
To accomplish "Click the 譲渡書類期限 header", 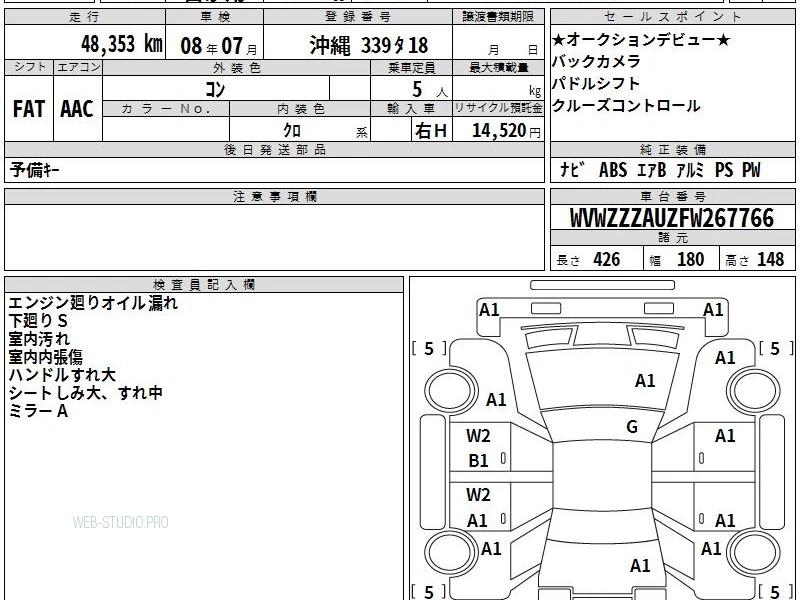I will tap(498, 17).
